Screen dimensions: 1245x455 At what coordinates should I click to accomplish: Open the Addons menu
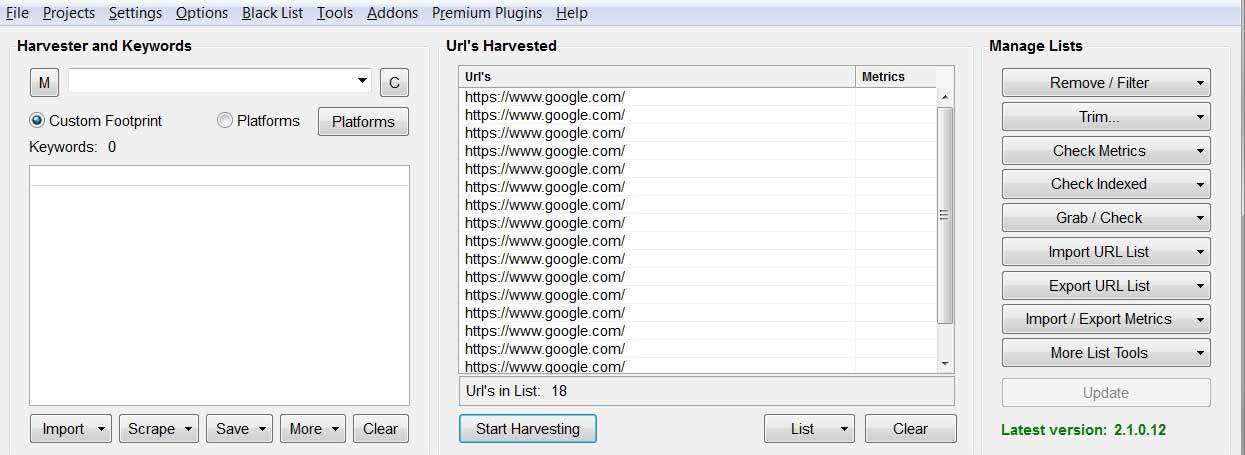click(x=392, y=13)
